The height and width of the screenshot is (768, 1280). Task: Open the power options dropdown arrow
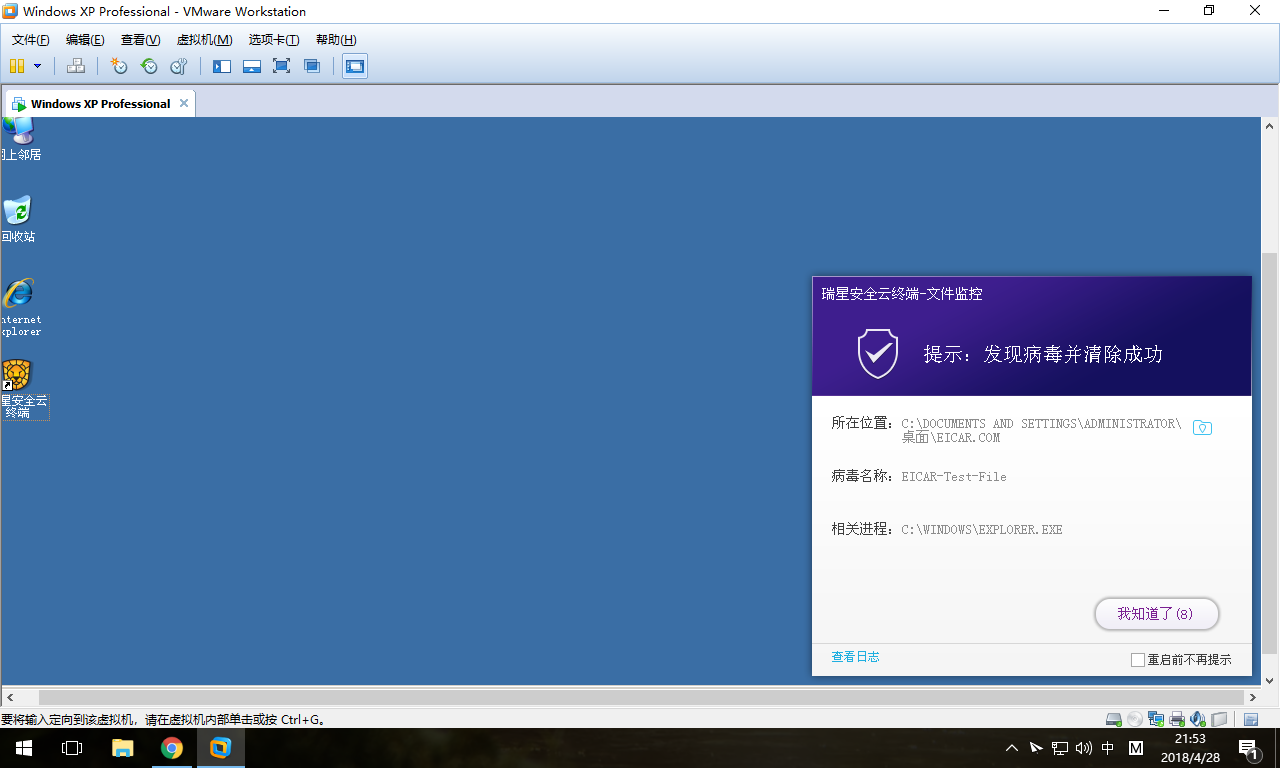coord(38,66)
